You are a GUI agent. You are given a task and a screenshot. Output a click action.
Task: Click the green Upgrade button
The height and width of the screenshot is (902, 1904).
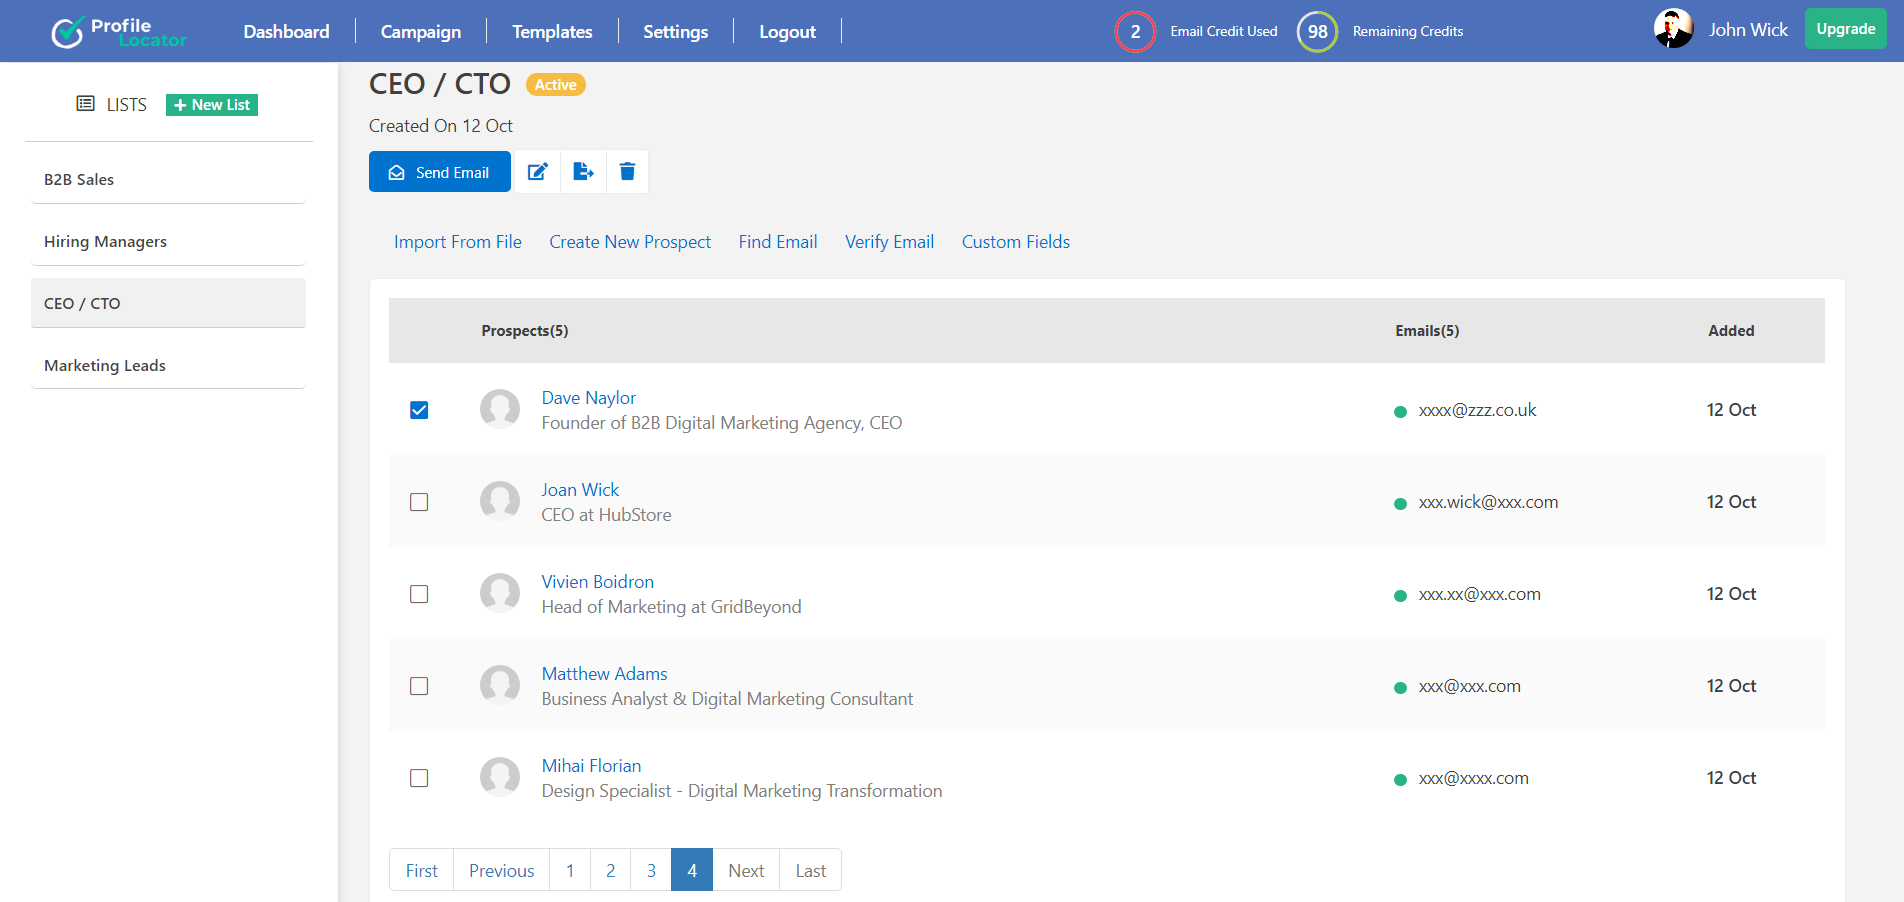point(1845,29)
